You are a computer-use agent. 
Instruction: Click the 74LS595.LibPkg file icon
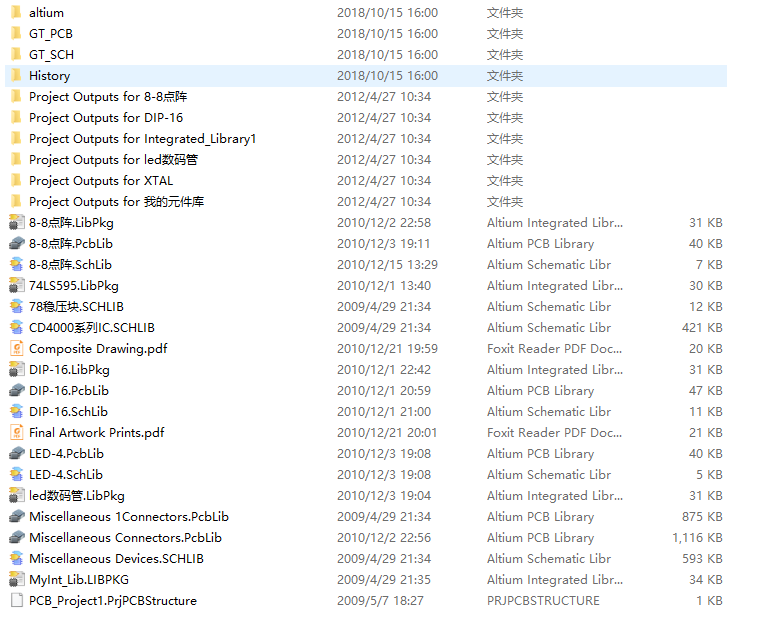[16, 286]
